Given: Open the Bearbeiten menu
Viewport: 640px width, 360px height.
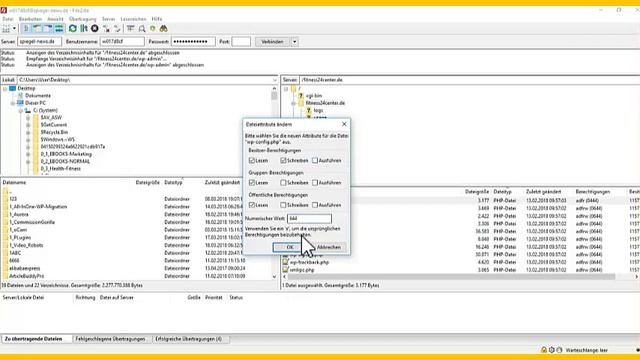Looking at the screenshot, I should pos(30,19).
